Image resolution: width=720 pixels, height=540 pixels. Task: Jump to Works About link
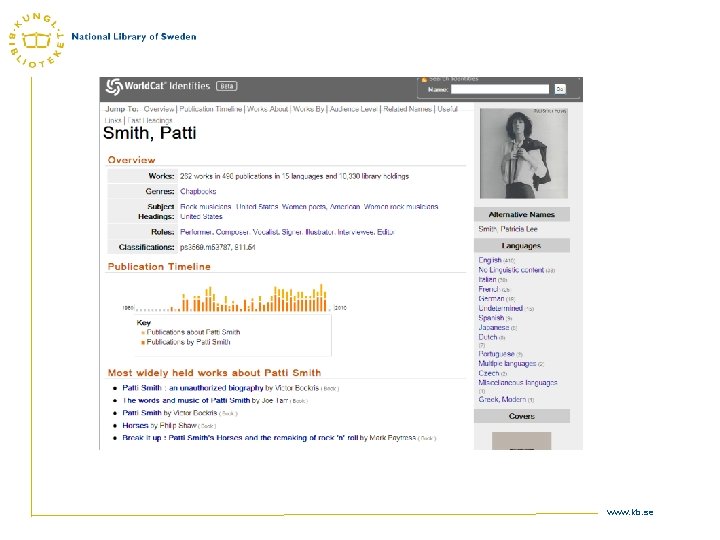(268, 109)
